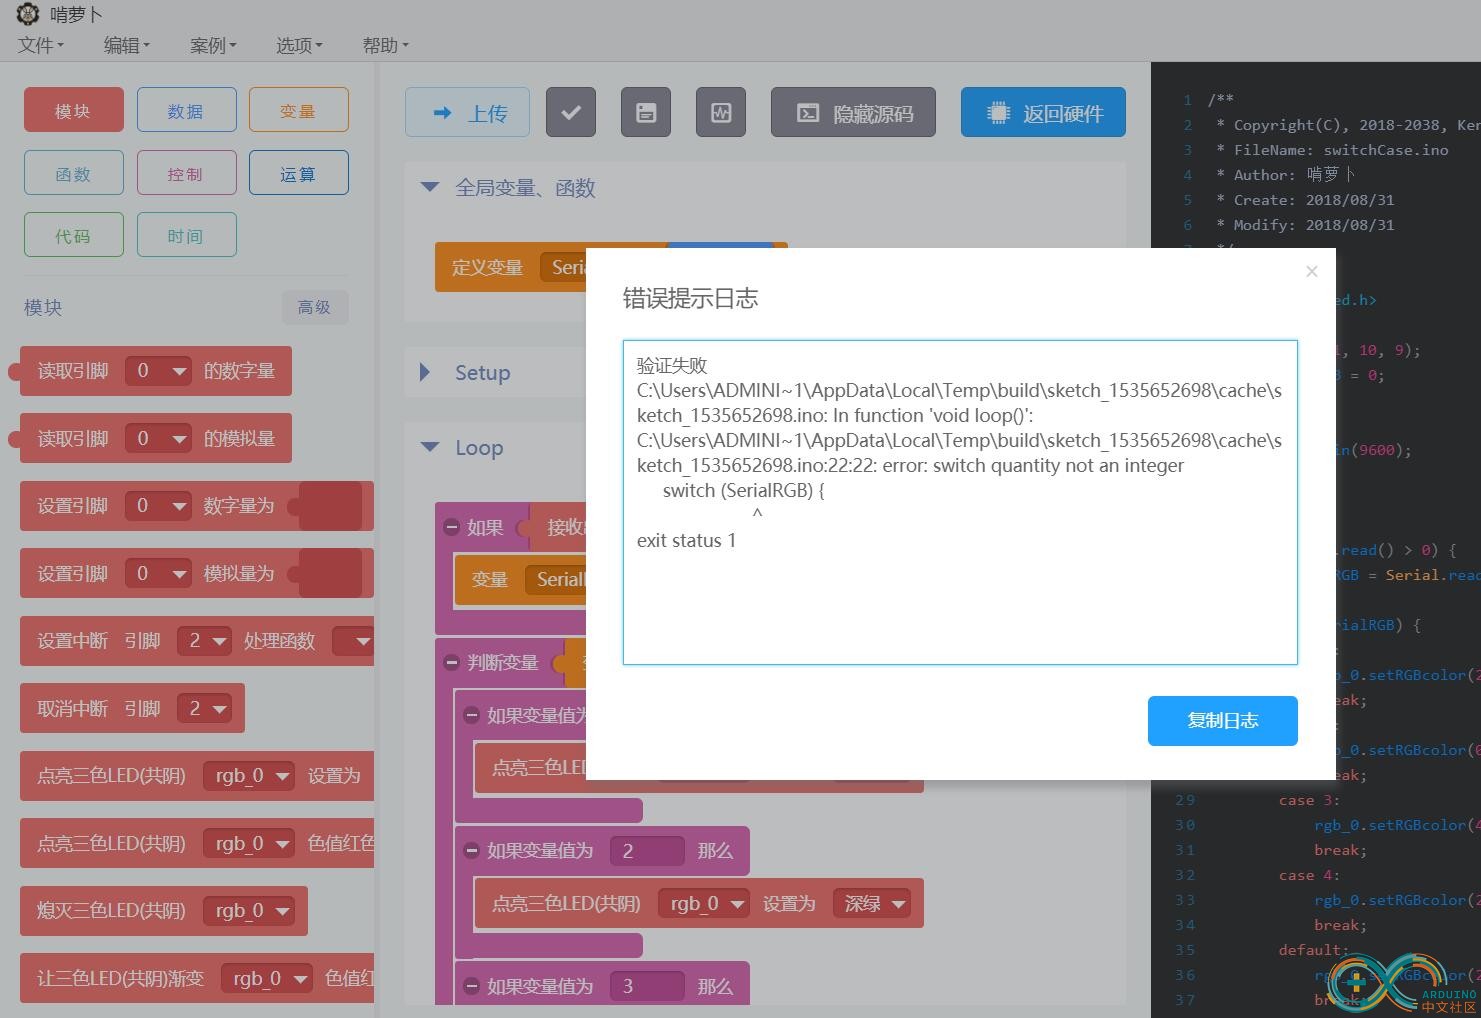Open pin dropdown in 读取引脚 的数字量
The height and width of the screenshot is (1018, 1481).
coord(159,371)
